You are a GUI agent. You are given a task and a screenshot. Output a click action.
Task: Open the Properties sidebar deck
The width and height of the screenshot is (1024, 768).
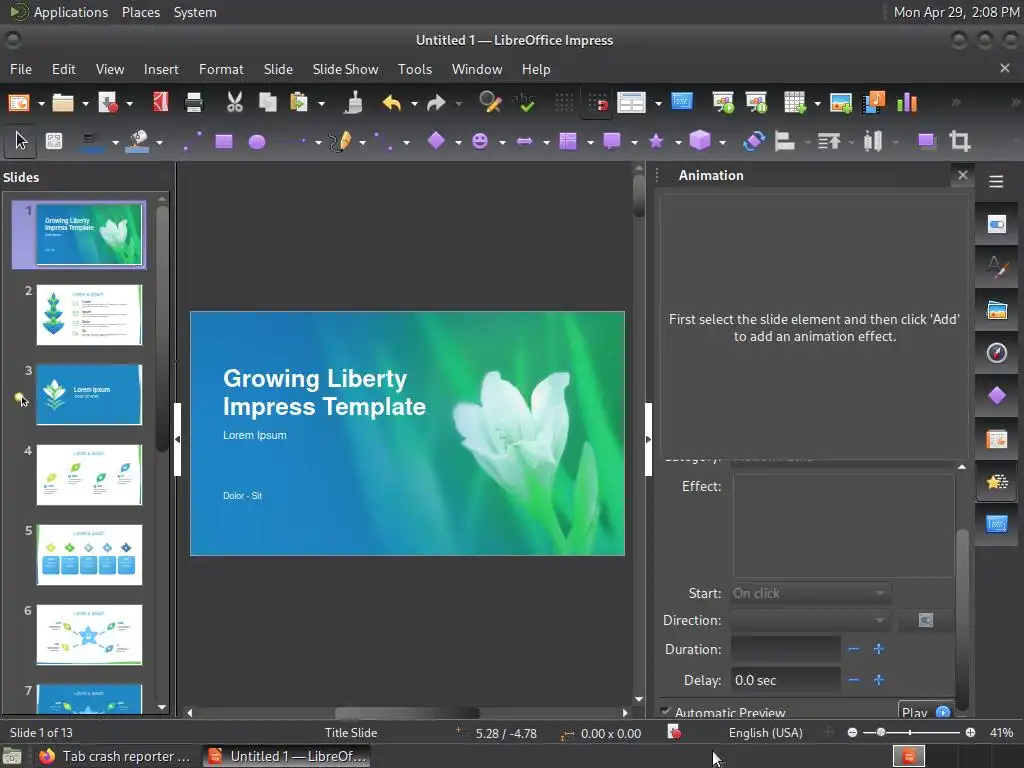coord(997,225)
